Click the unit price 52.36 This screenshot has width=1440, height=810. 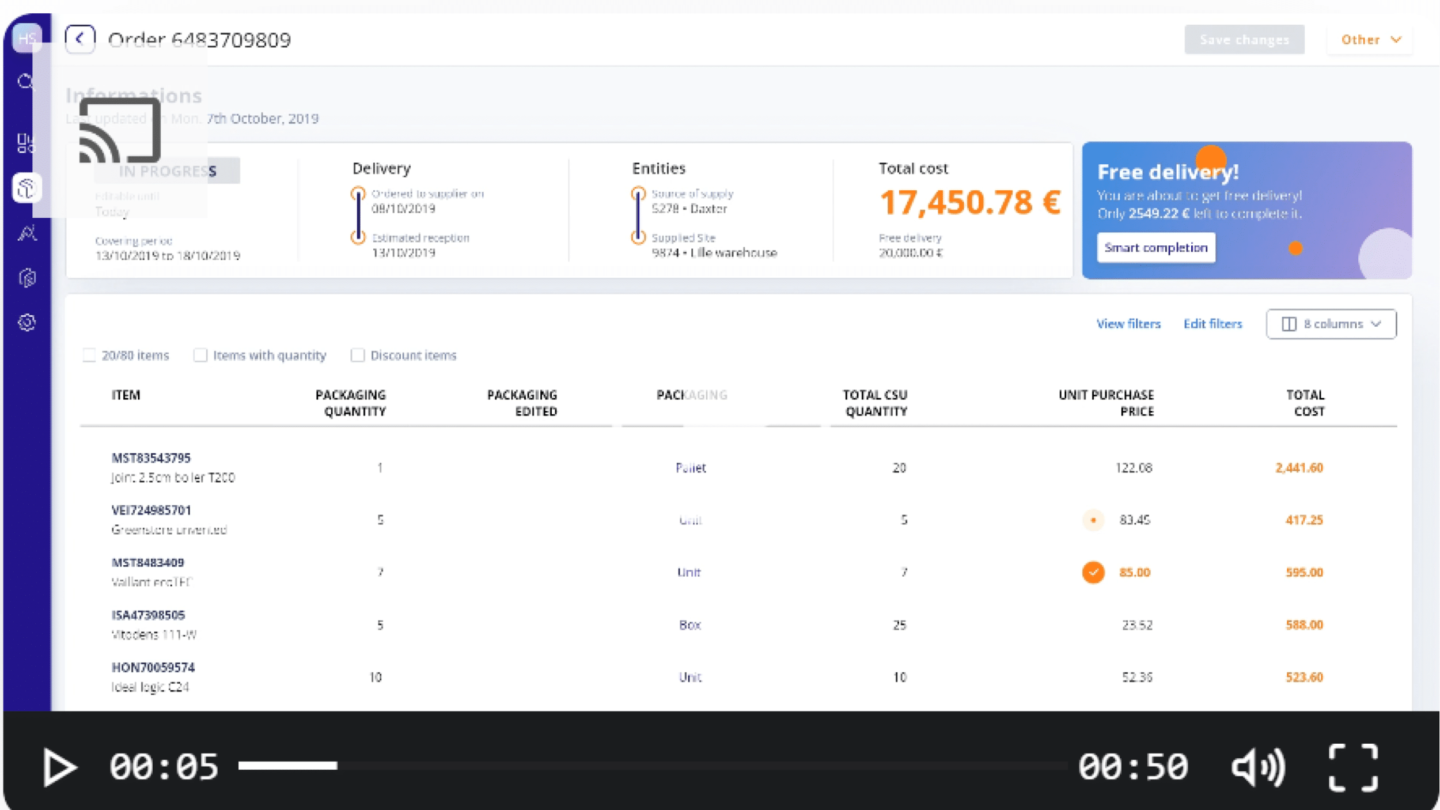pos(1137,677)
